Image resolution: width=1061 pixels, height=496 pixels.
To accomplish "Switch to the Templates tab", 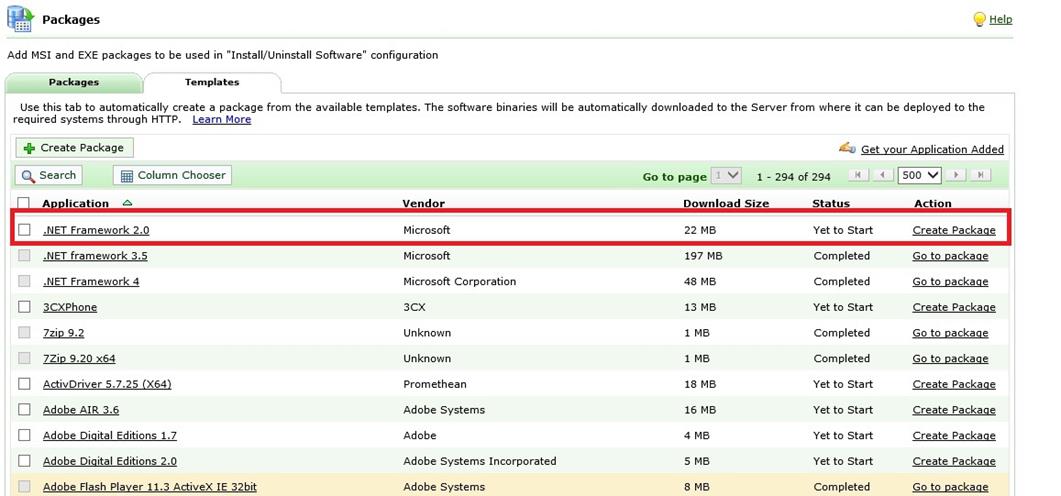I will 212,83.
